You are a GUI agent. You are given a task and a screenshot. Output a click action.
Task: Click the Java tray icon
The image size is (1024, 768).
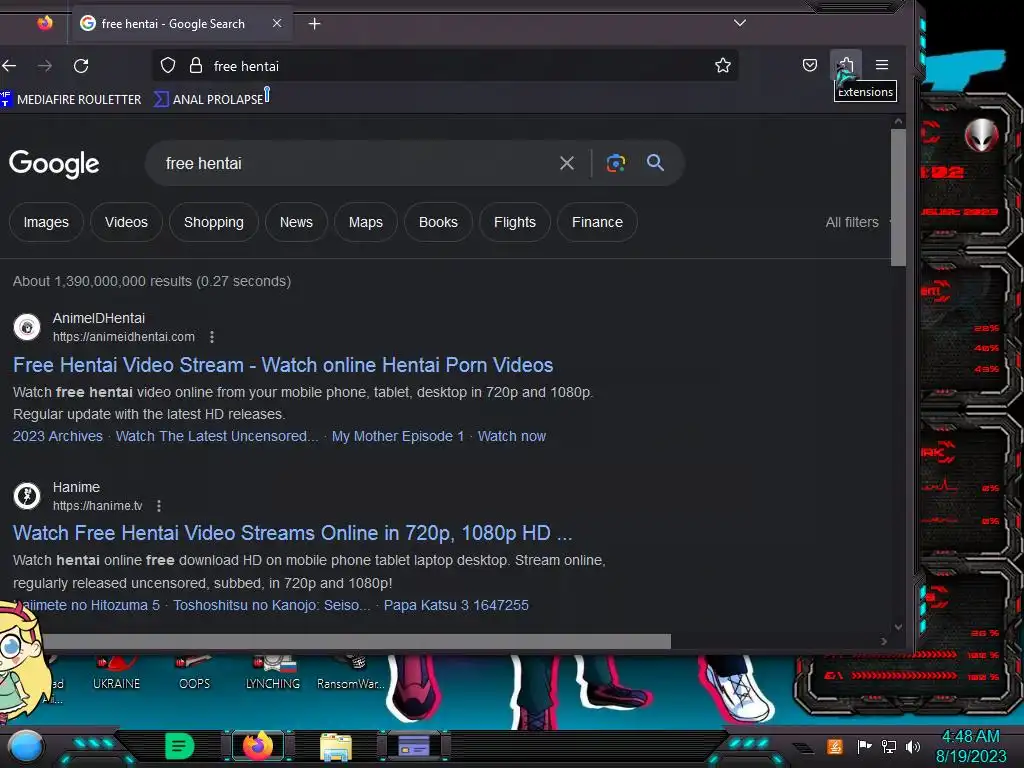pos(835,746)
